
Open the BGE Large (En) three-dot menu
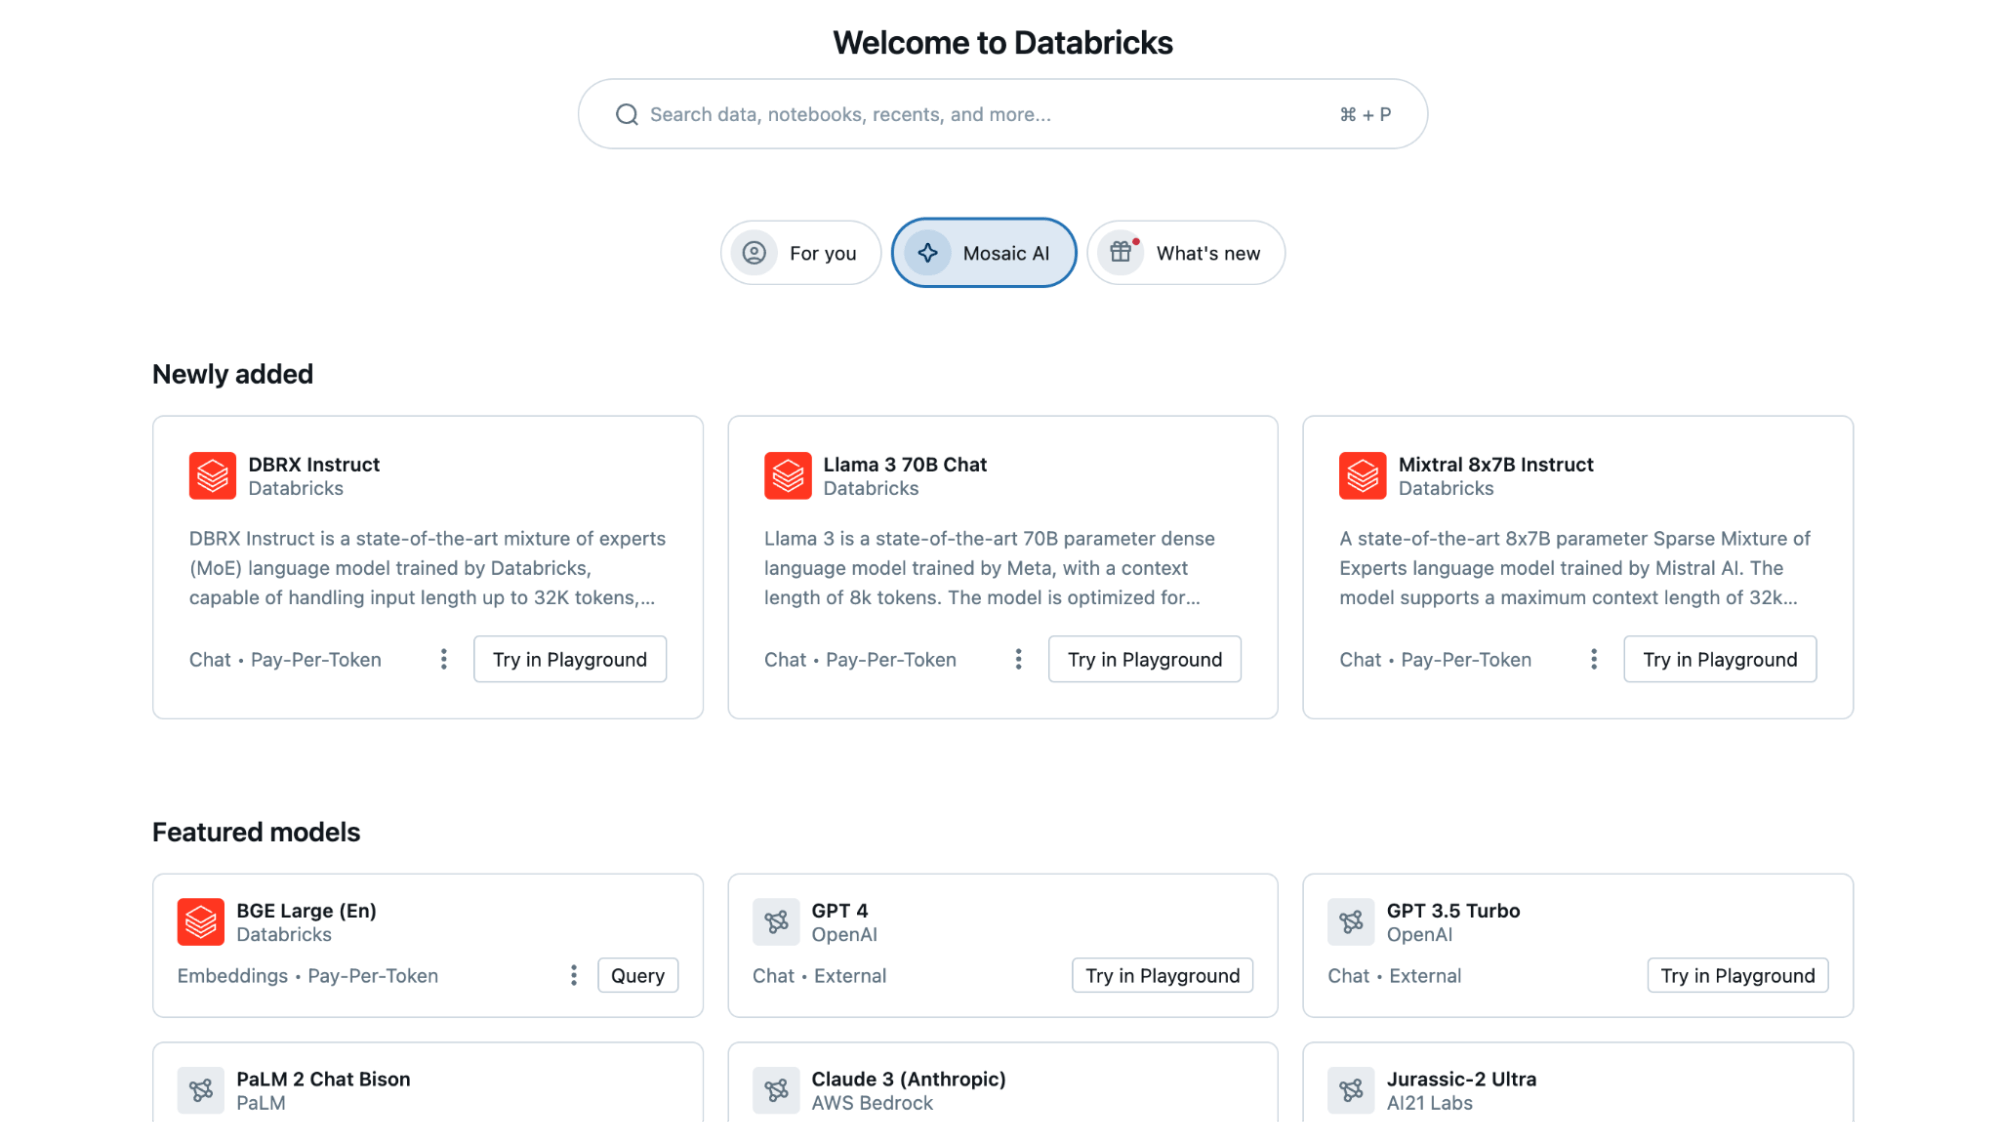point(573,976)
